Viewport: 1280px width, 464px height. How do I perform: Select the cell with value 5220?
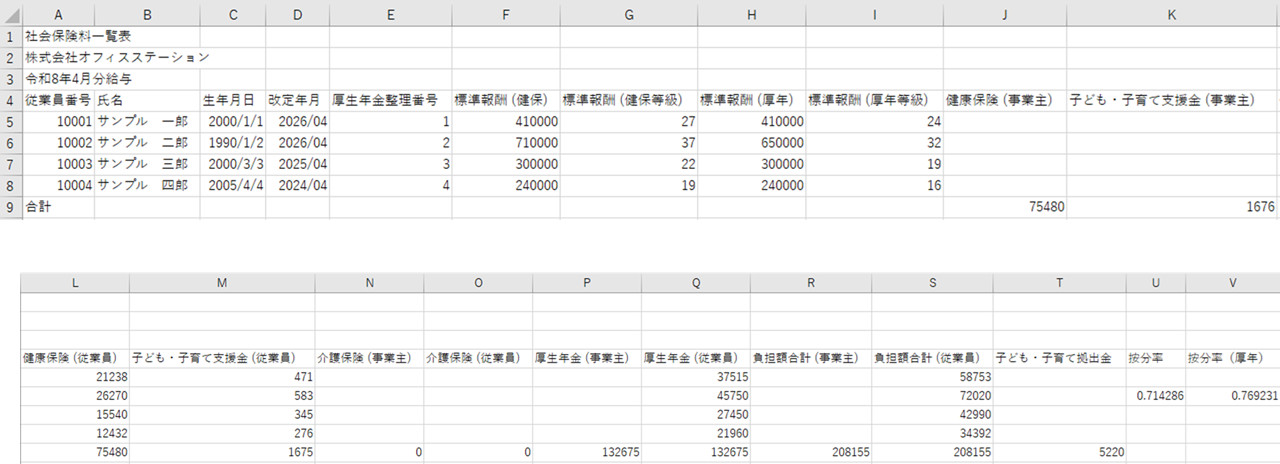coord(1059,453)
